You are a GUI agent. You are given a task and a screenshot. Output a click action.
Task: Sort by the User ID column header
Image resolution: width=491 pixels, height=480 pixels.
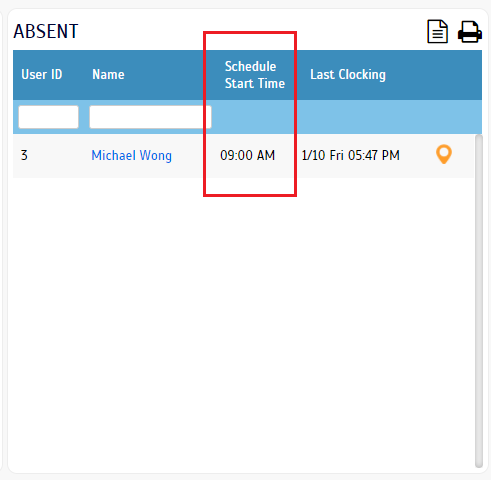tap(42, 74)
